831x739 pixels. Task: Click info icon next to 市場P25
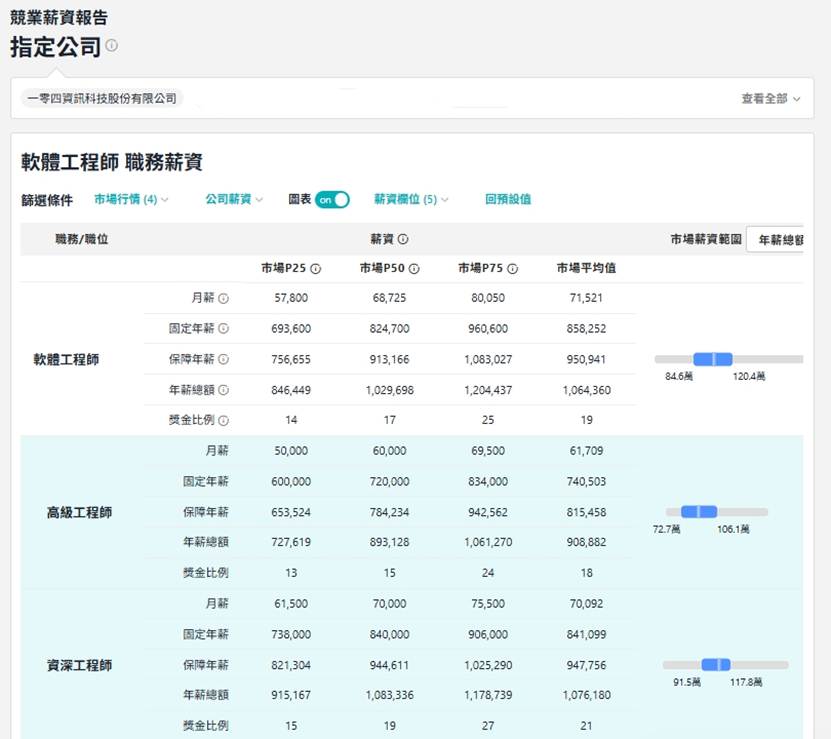tap(316, 268)
